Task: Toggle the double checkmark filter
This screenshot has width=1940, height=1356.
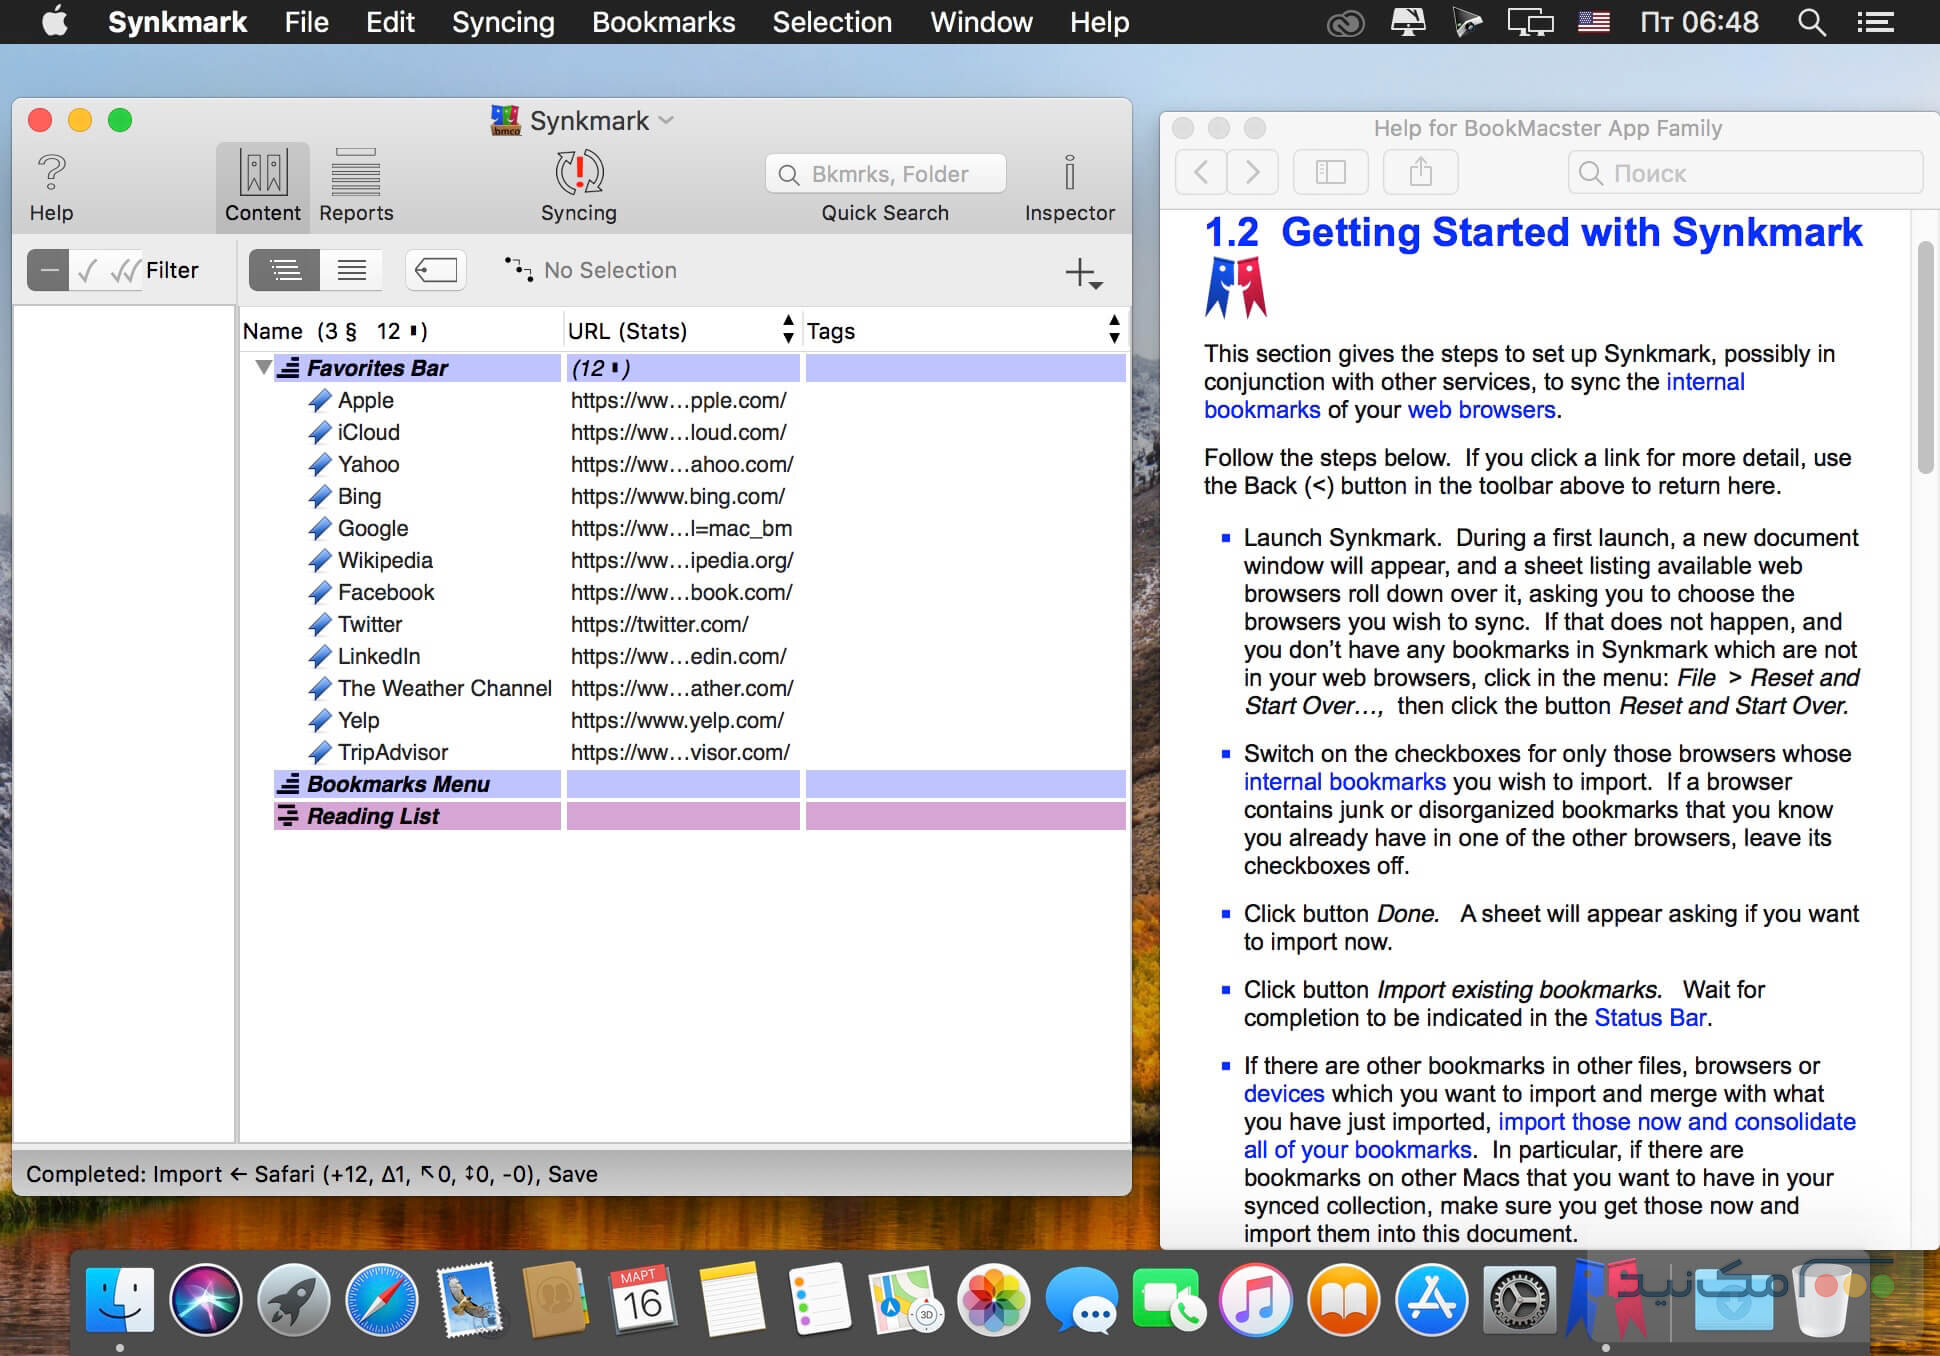Action: (125, 270)
